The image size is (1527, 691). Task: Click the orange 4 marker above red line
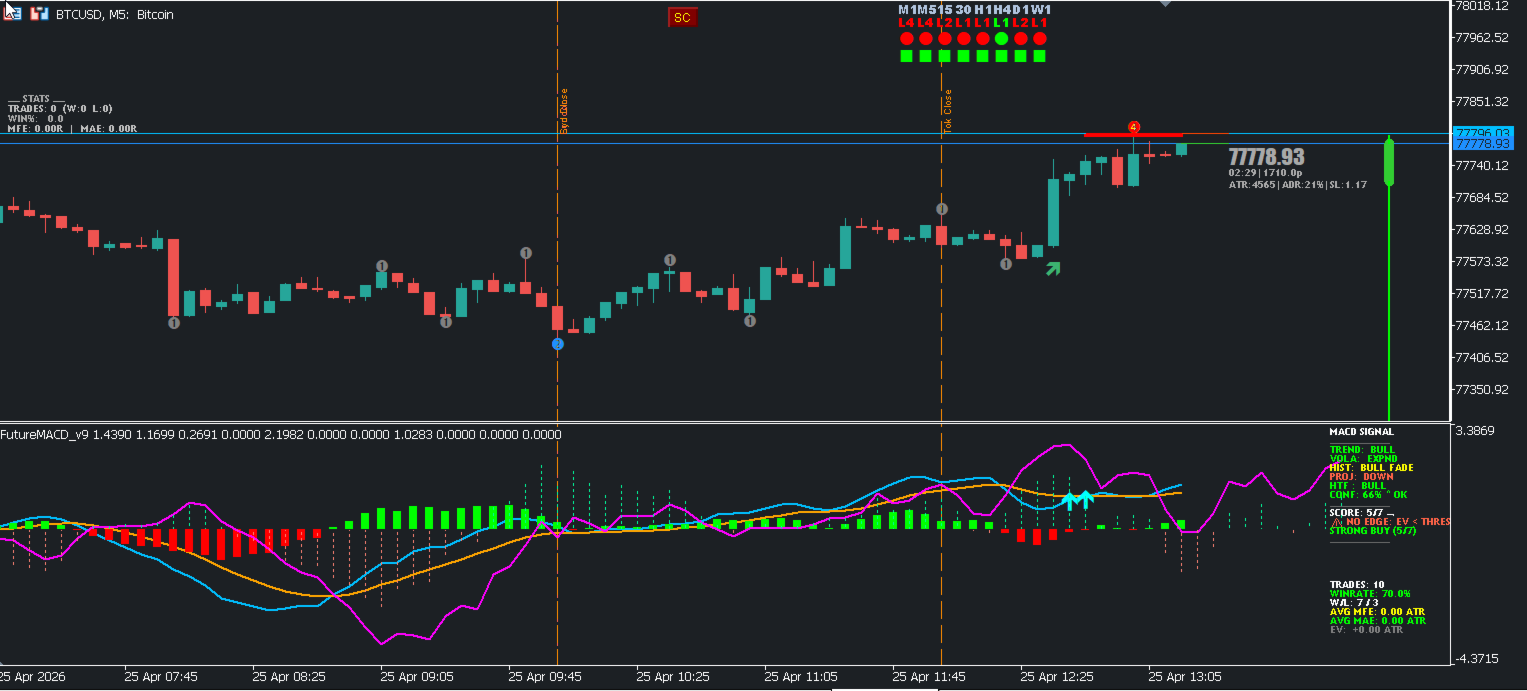1133,127
